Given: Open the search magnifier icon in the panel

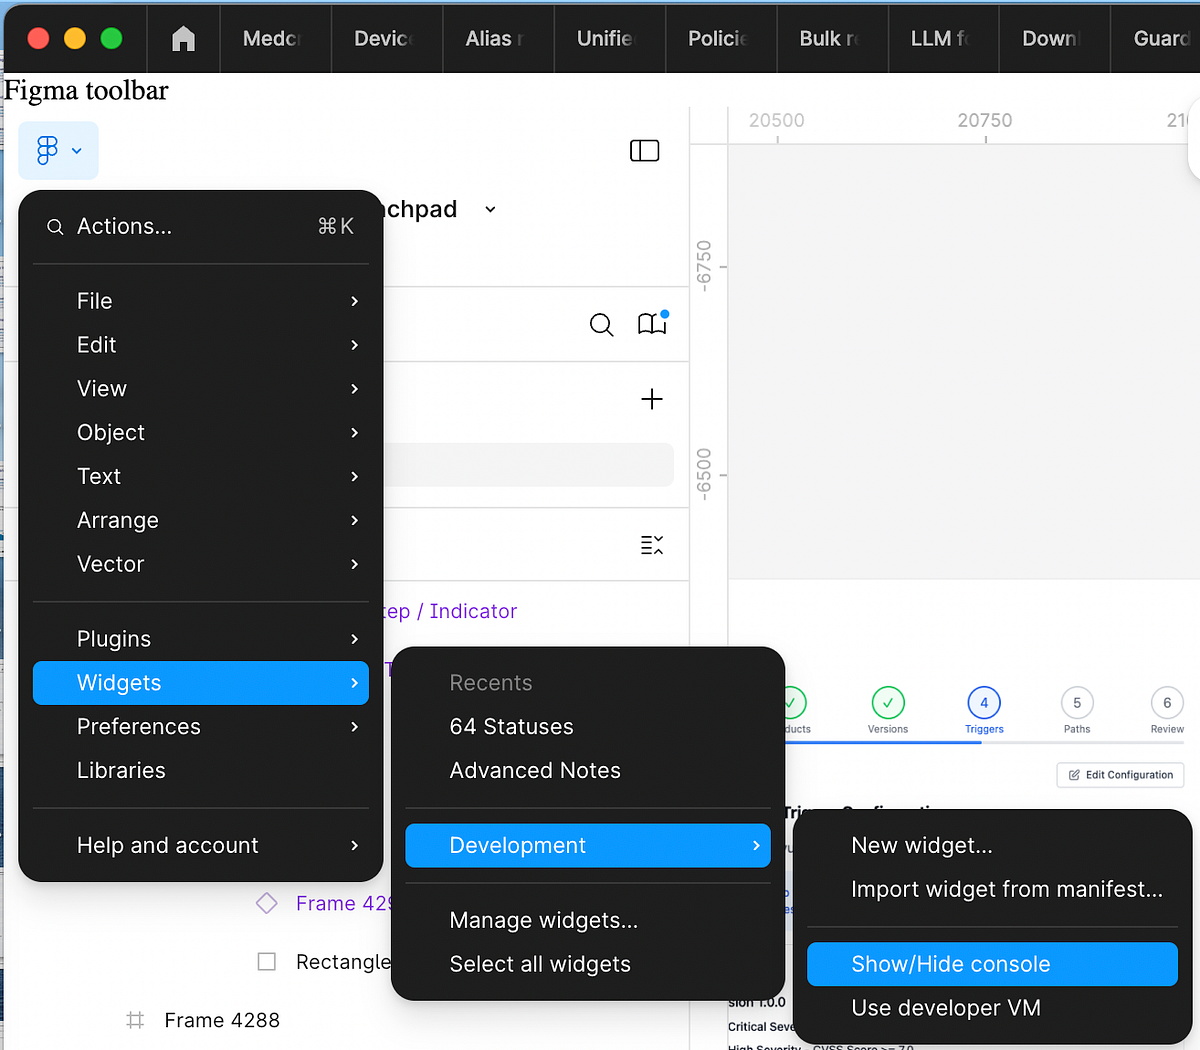Looking at the screenshot, I should click(x=601, y=325).
